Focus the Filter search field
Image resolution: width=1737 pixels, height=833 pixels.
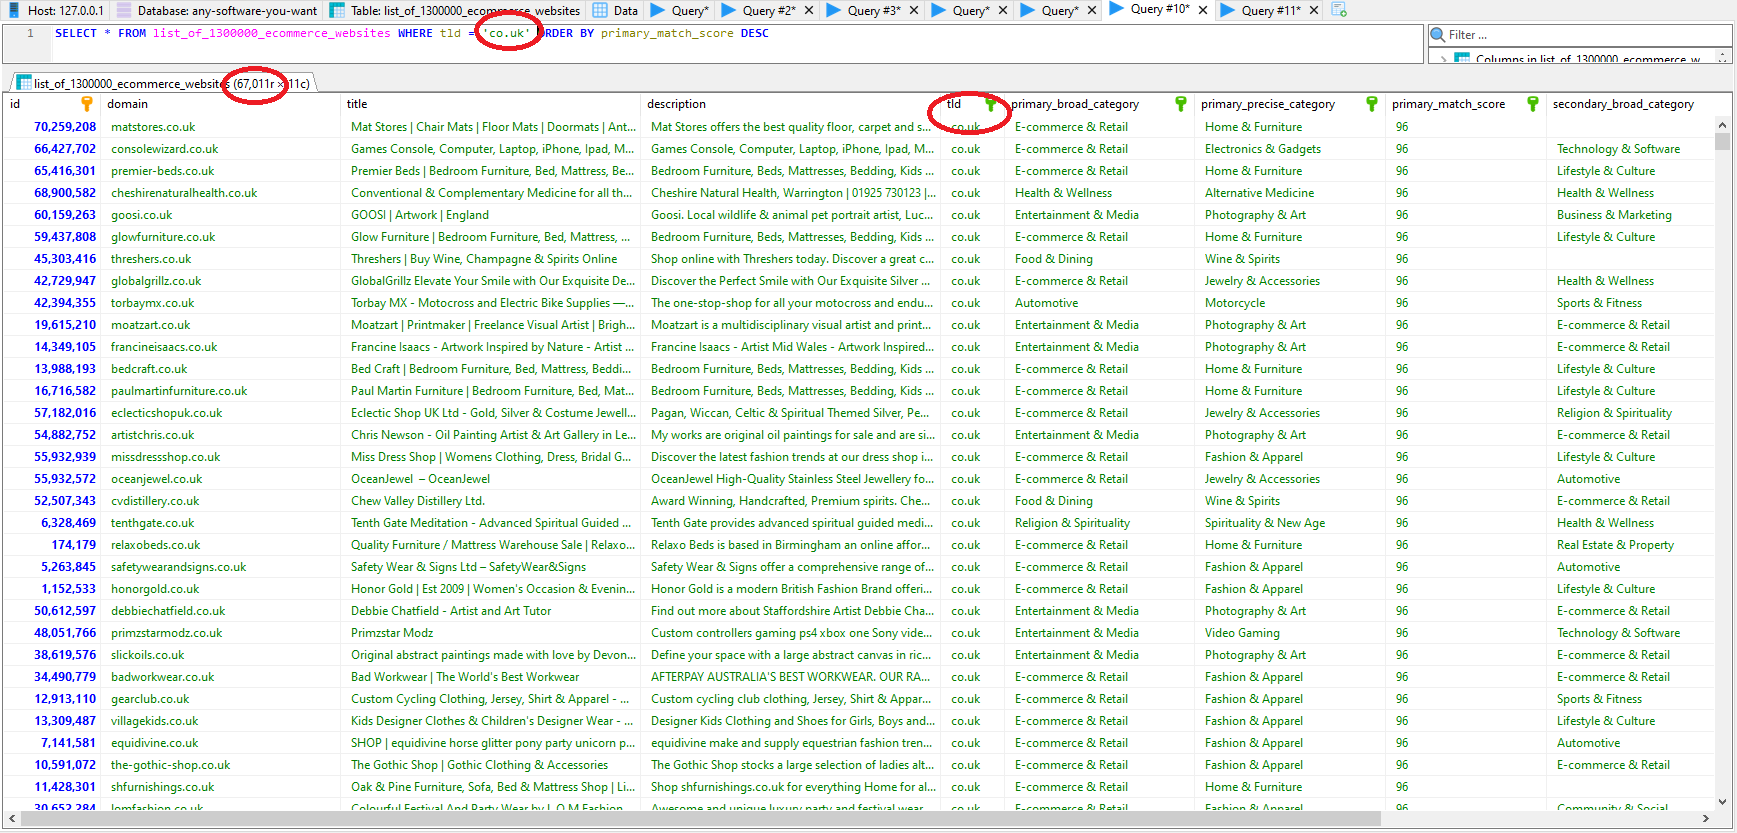point(1581,35)
